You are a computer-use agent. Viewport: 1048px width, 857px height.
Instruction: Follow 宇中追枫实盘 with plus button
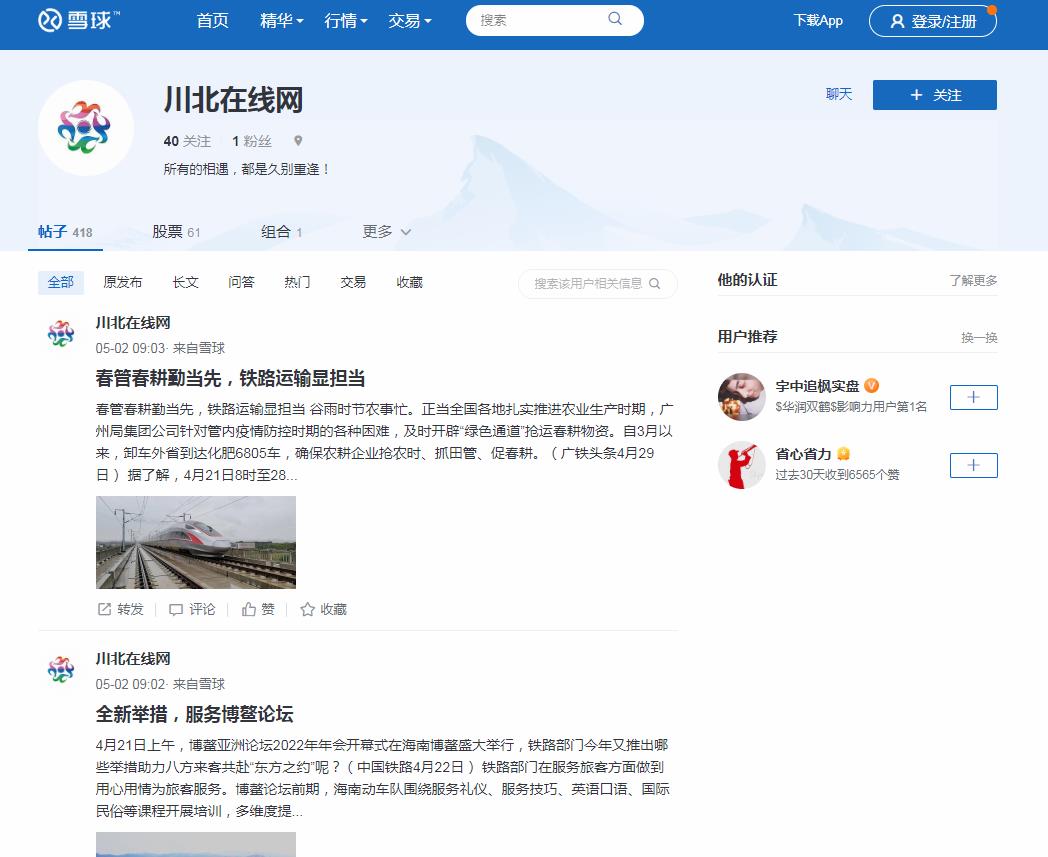[x=973, y=397]
